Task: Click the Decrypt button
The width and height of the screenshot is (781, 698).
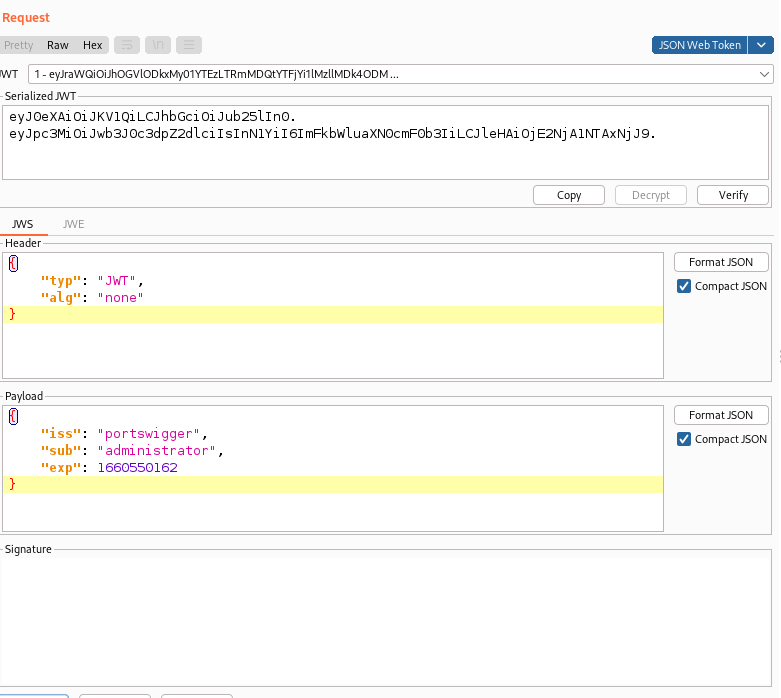Action: click(x=651, y=195)
